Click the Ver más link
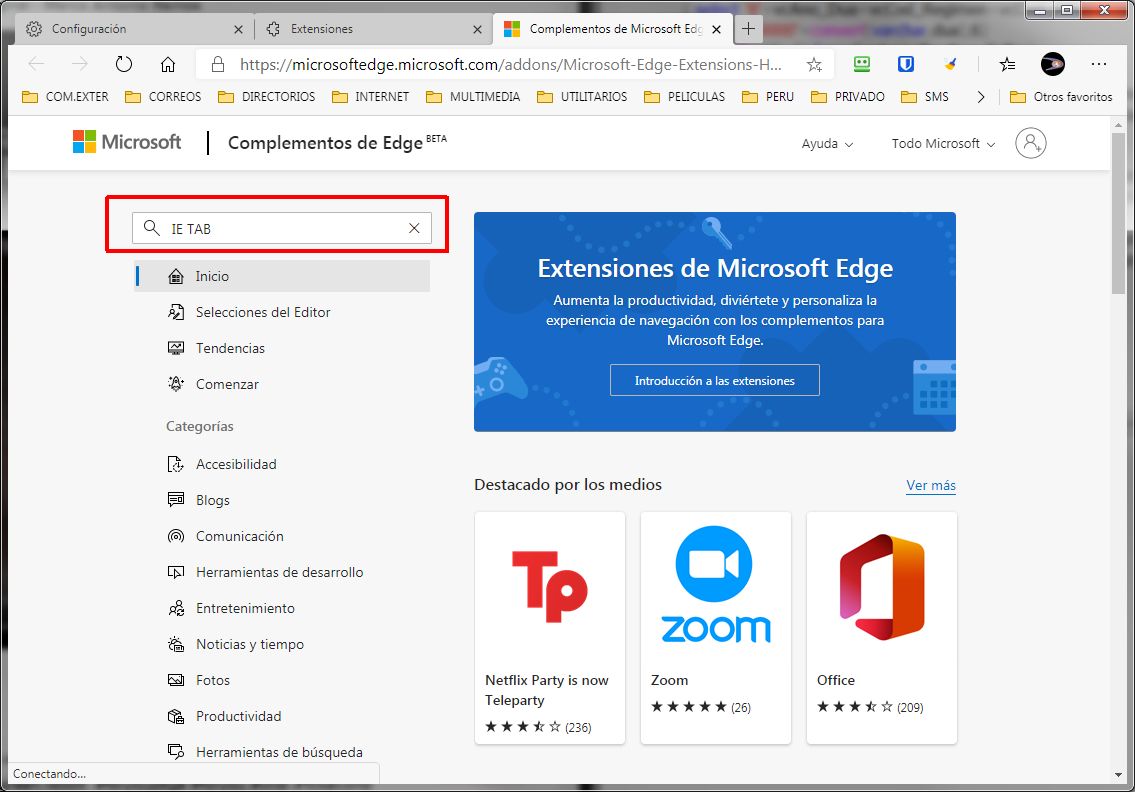Viewport: 1135px width, 792px height. pos(931,485)
